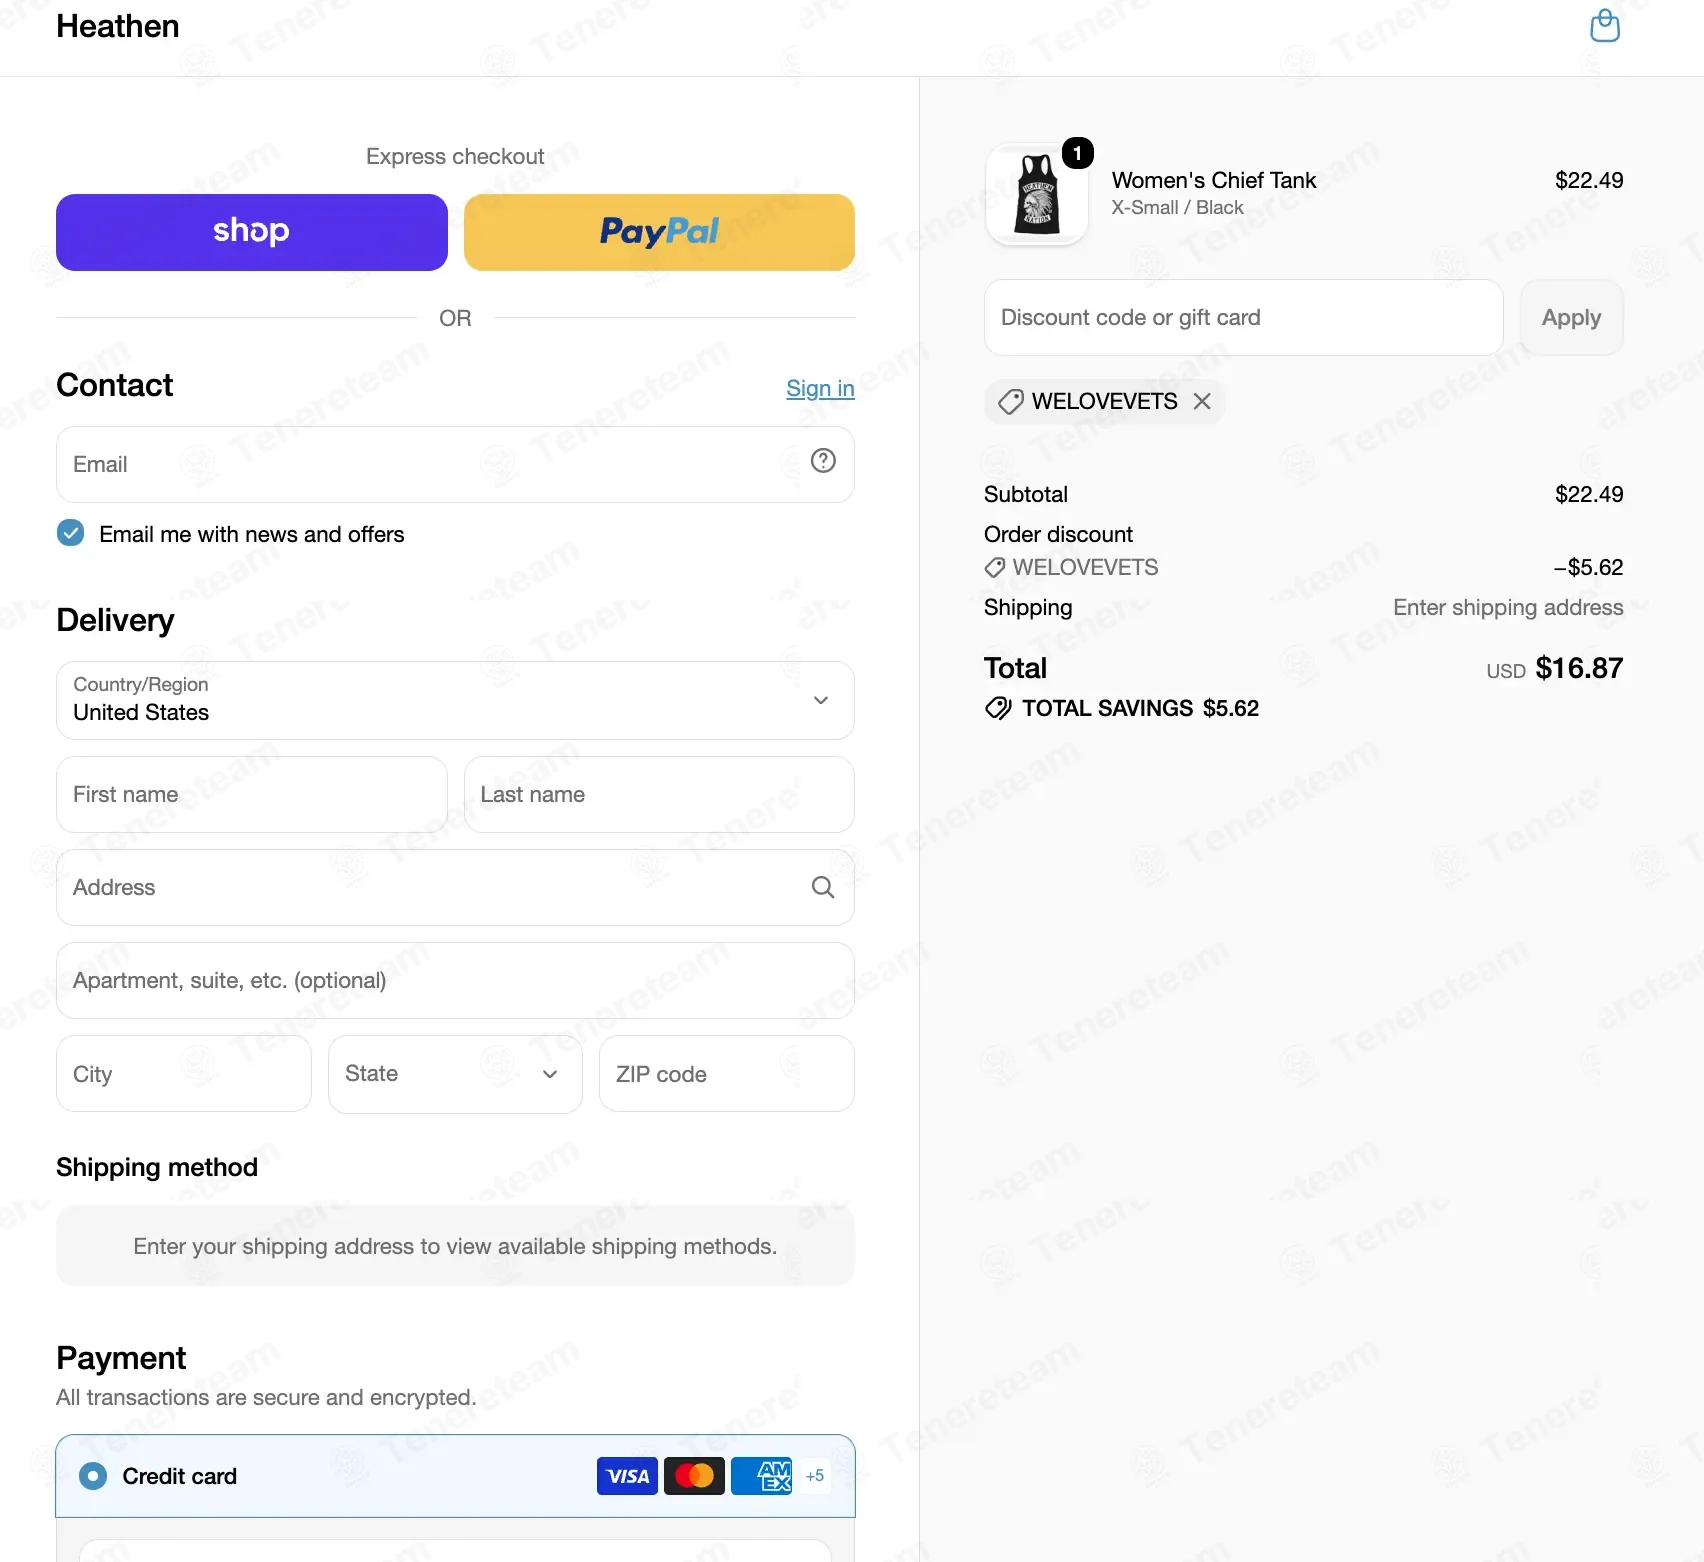Focus the Email input field
The image size is (1704, 1562).
(455, 464)
